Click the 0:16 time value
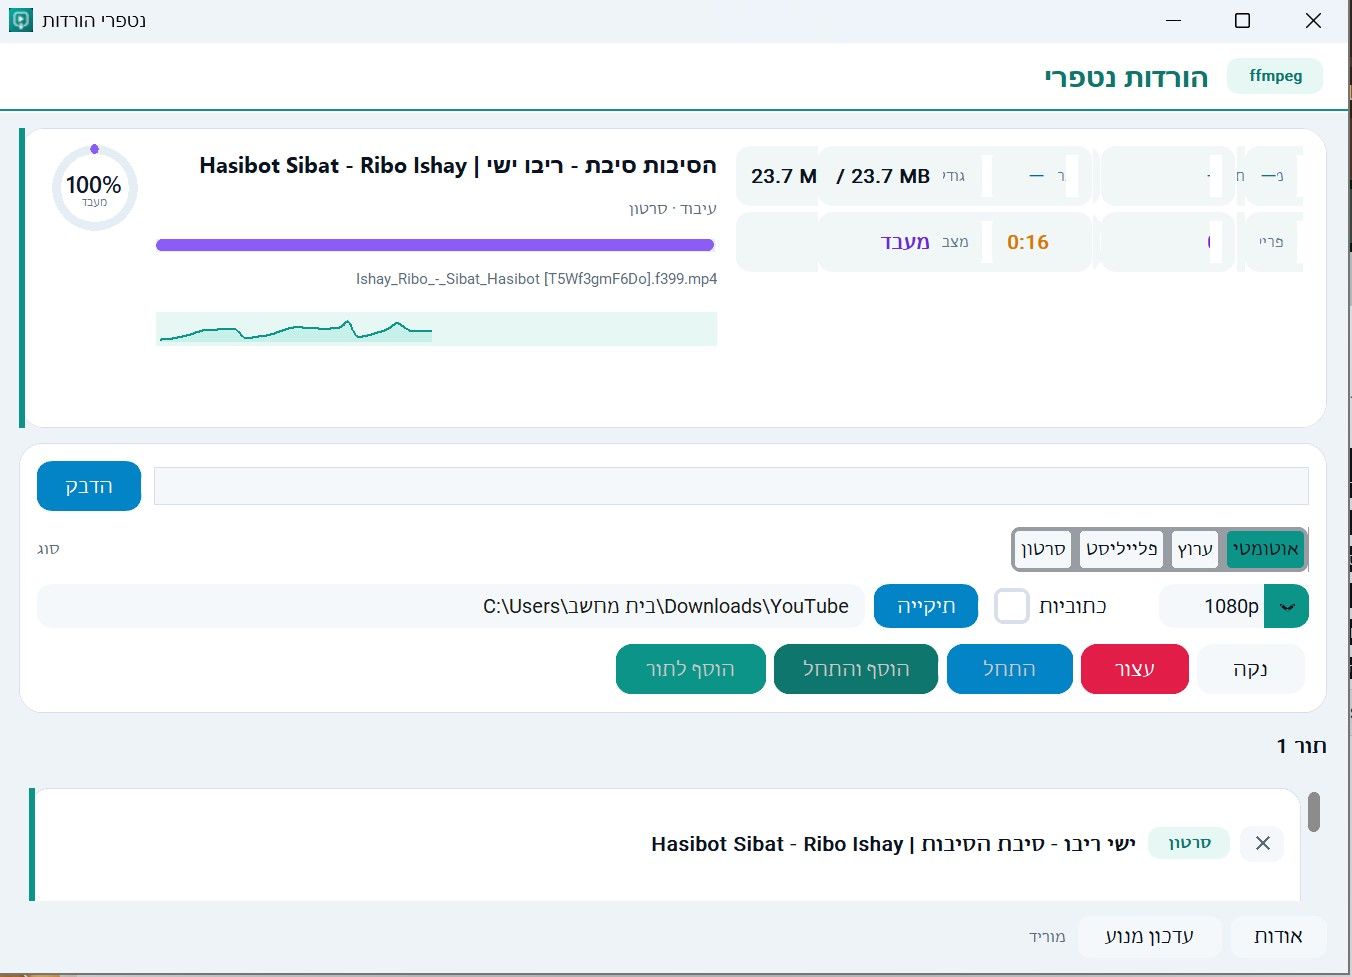The width and height of the screenshot is (1352, 977). click(x=1028, y=242)
